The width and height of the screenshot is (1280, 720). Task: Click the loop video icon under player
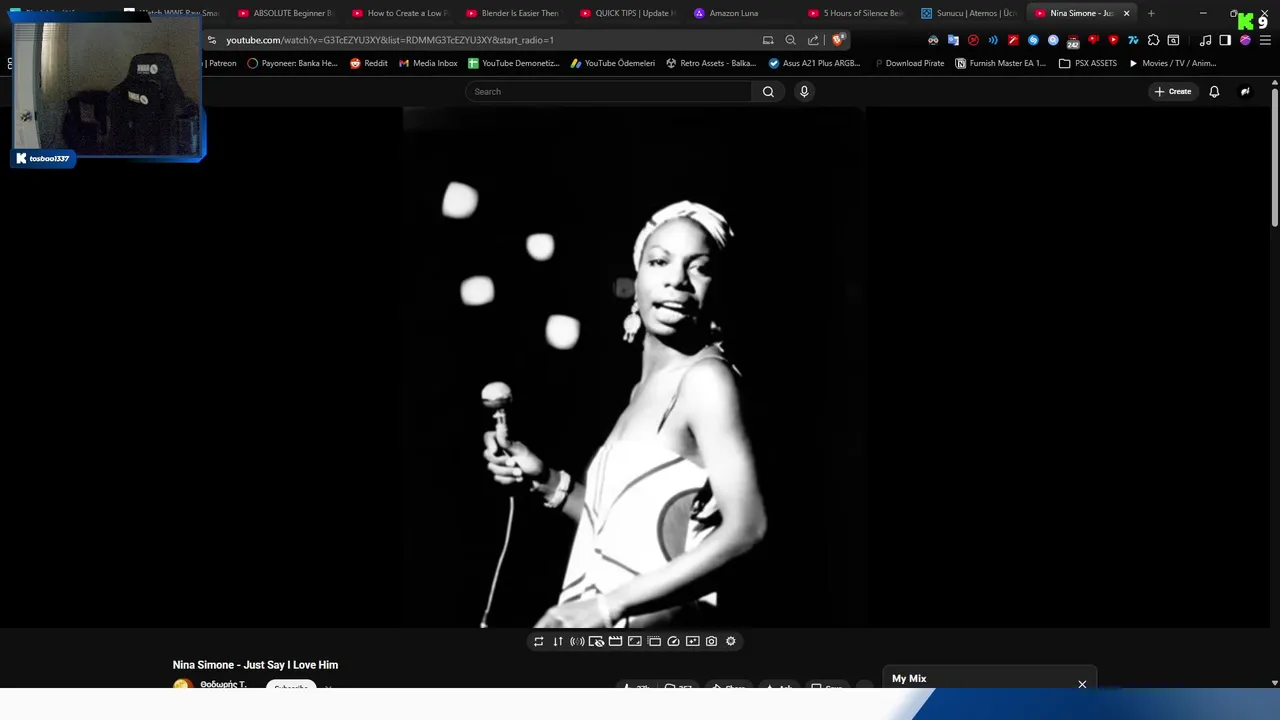point(539,641)
